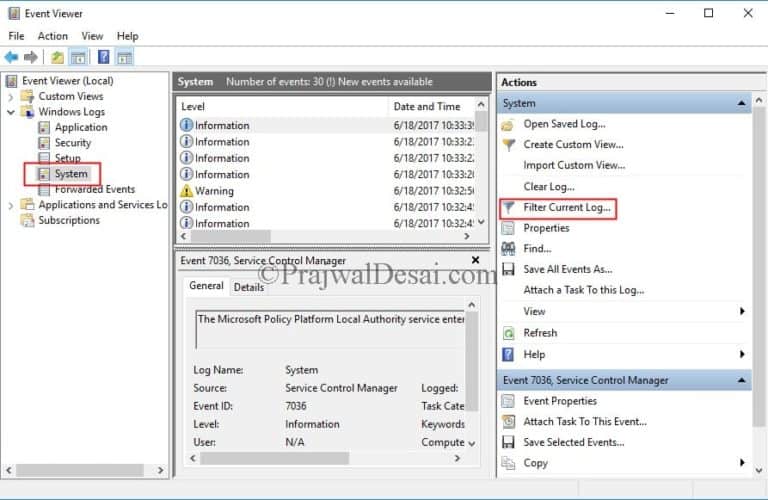This screenshot has height=500, width=768.
Task: Click the Security log icon in the tree
Action: pos(44,143)
